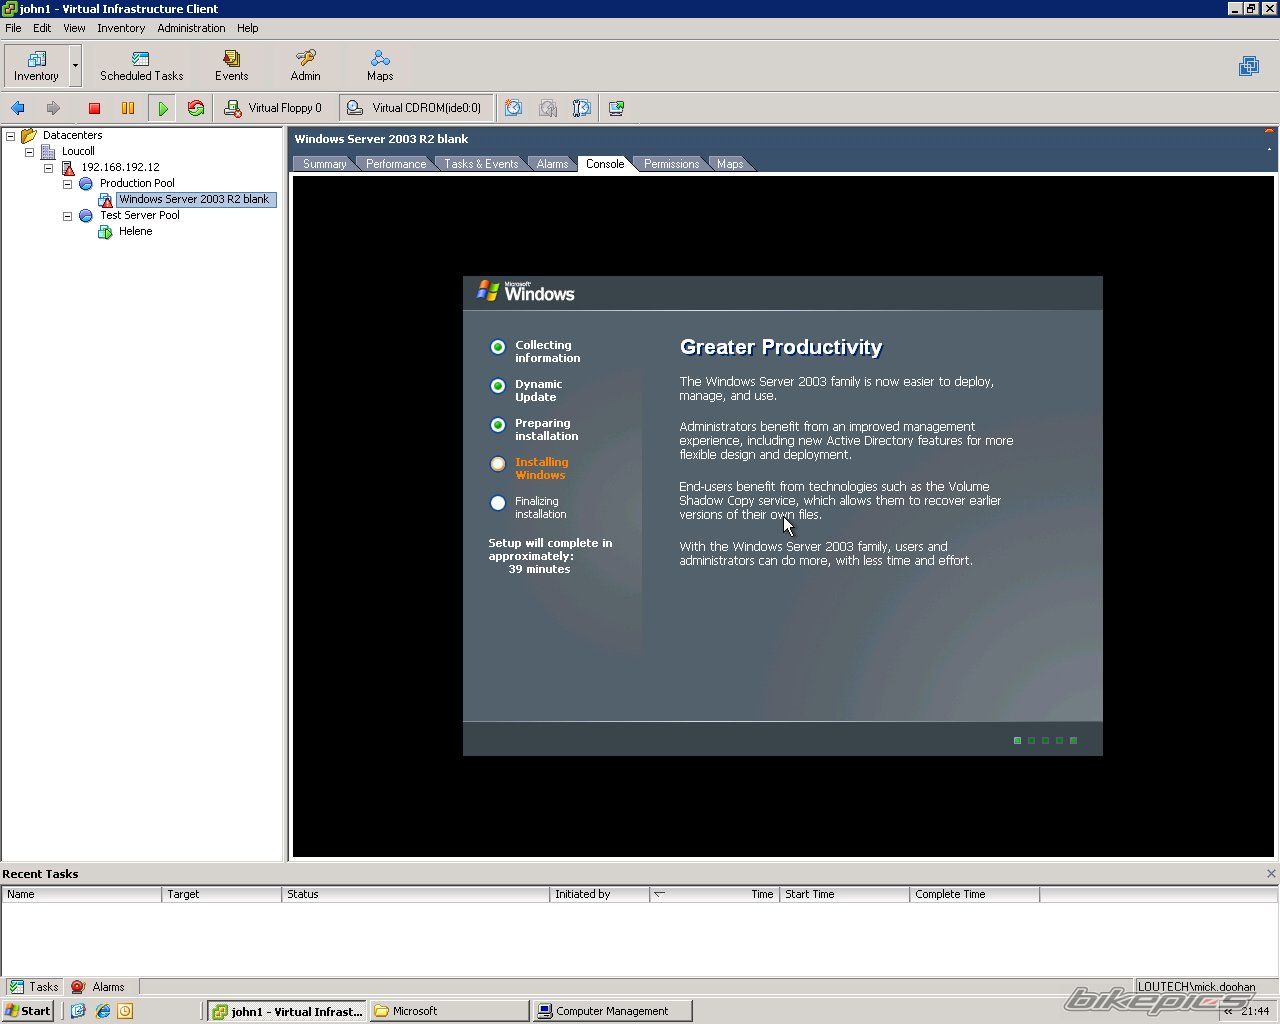Select the Collecting information step radio

point(498,347)
